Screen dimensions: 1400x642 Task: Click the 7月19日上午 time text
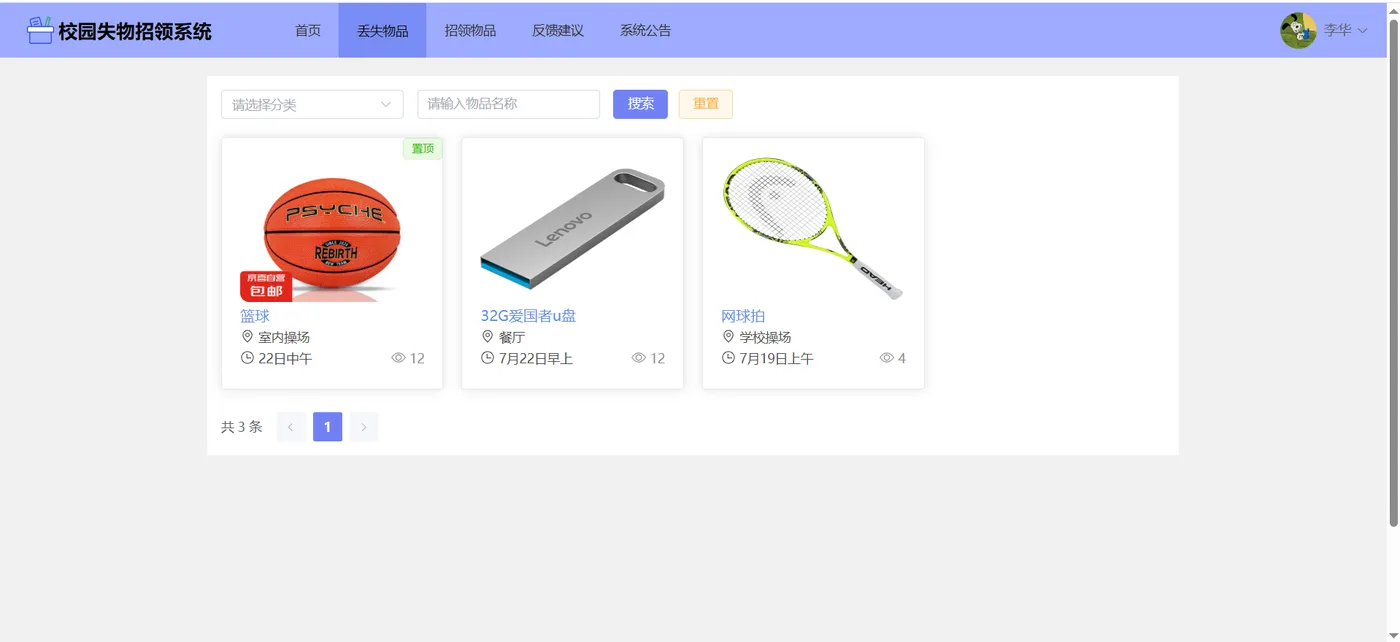(776, 359)
